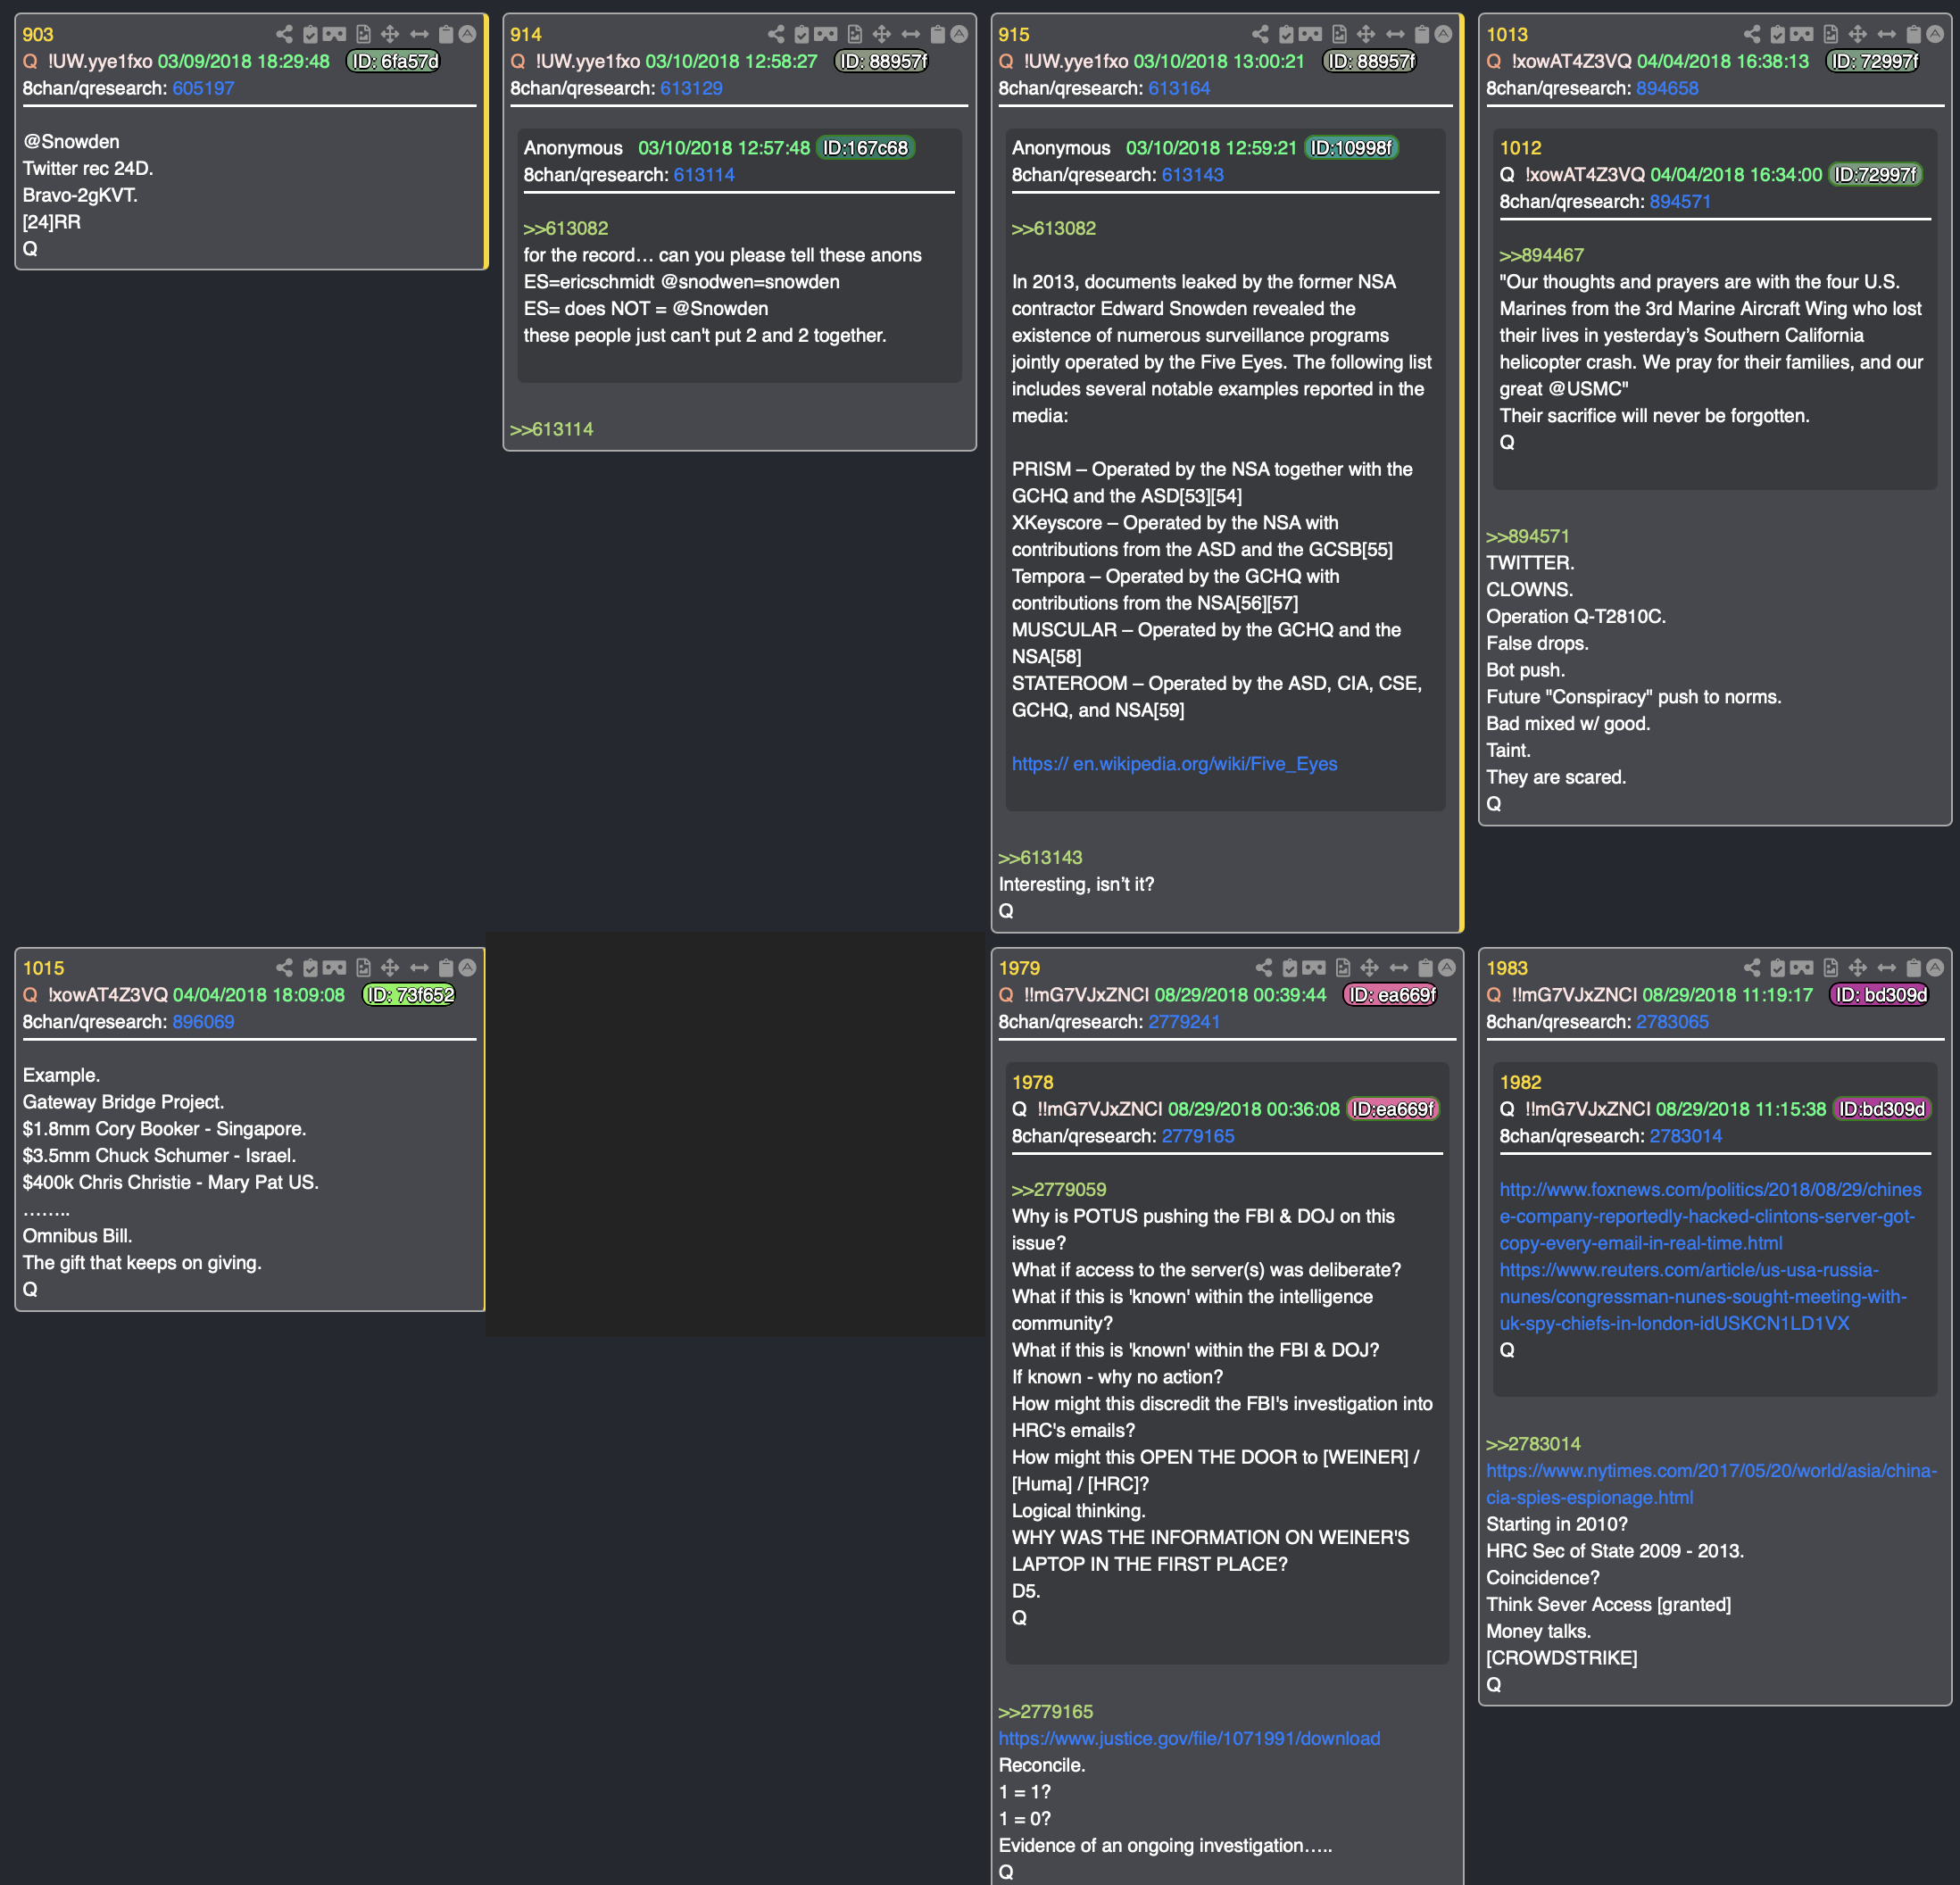1960x1885 pixels.
Task: Click the share icon on post 1983
Action: 1752,968
